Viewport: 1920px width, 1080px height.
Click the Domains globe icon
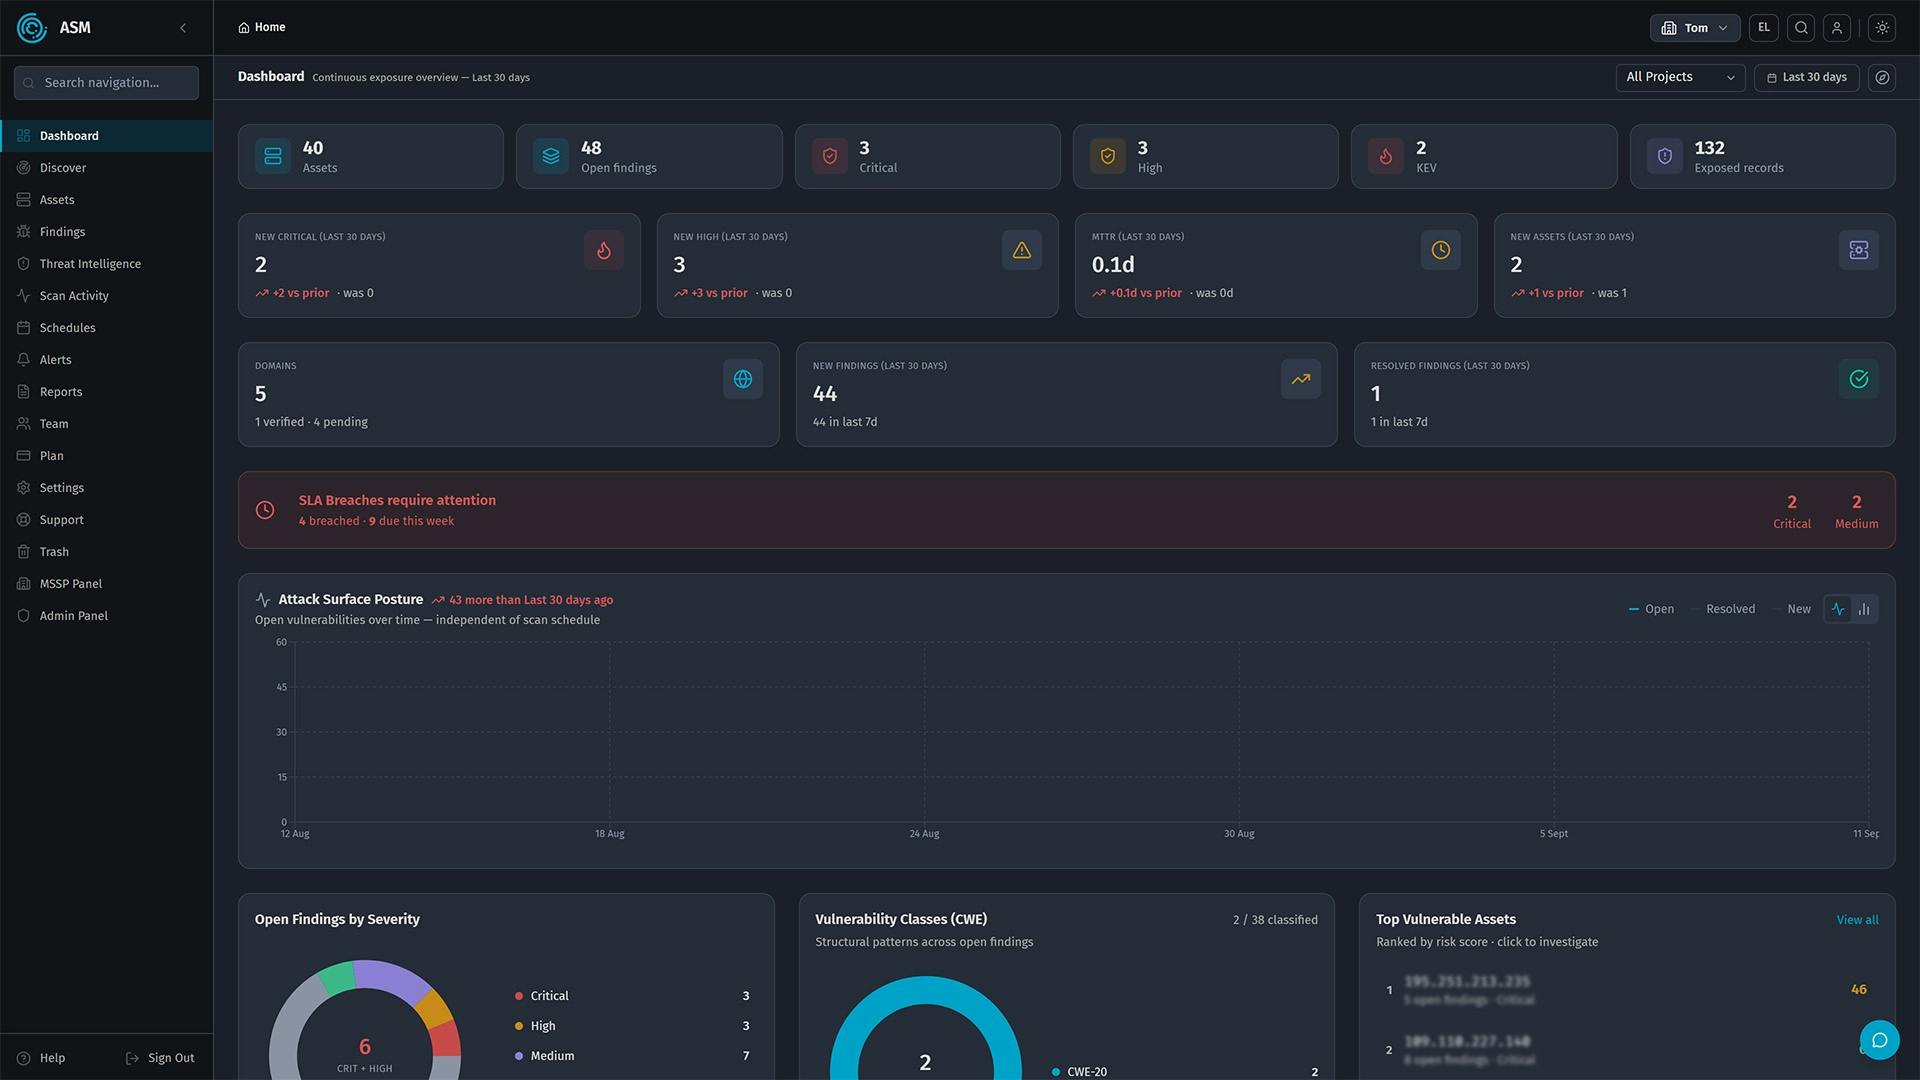[743, 379]
